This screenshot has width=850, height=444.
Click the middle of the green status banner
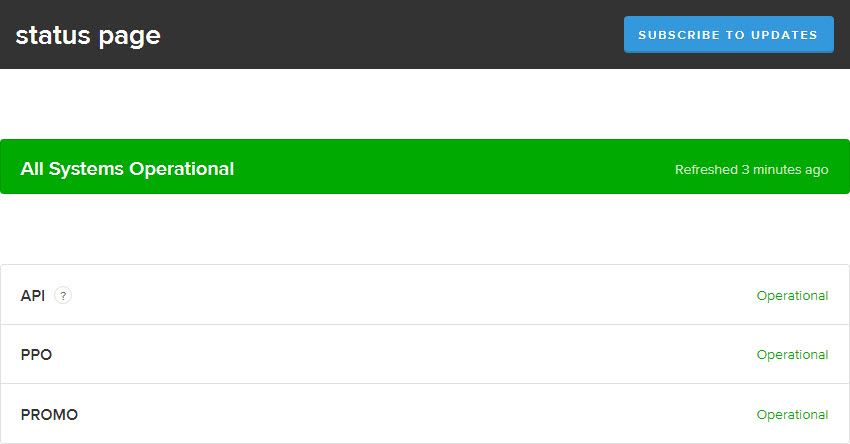point(425,167)
